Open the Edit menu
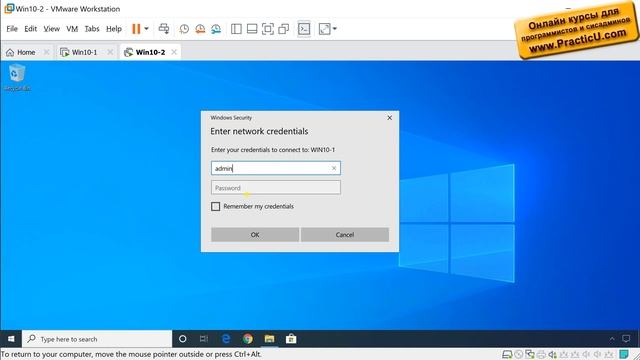Viewport: 640px width, 360px height. (x=31, y=29)
